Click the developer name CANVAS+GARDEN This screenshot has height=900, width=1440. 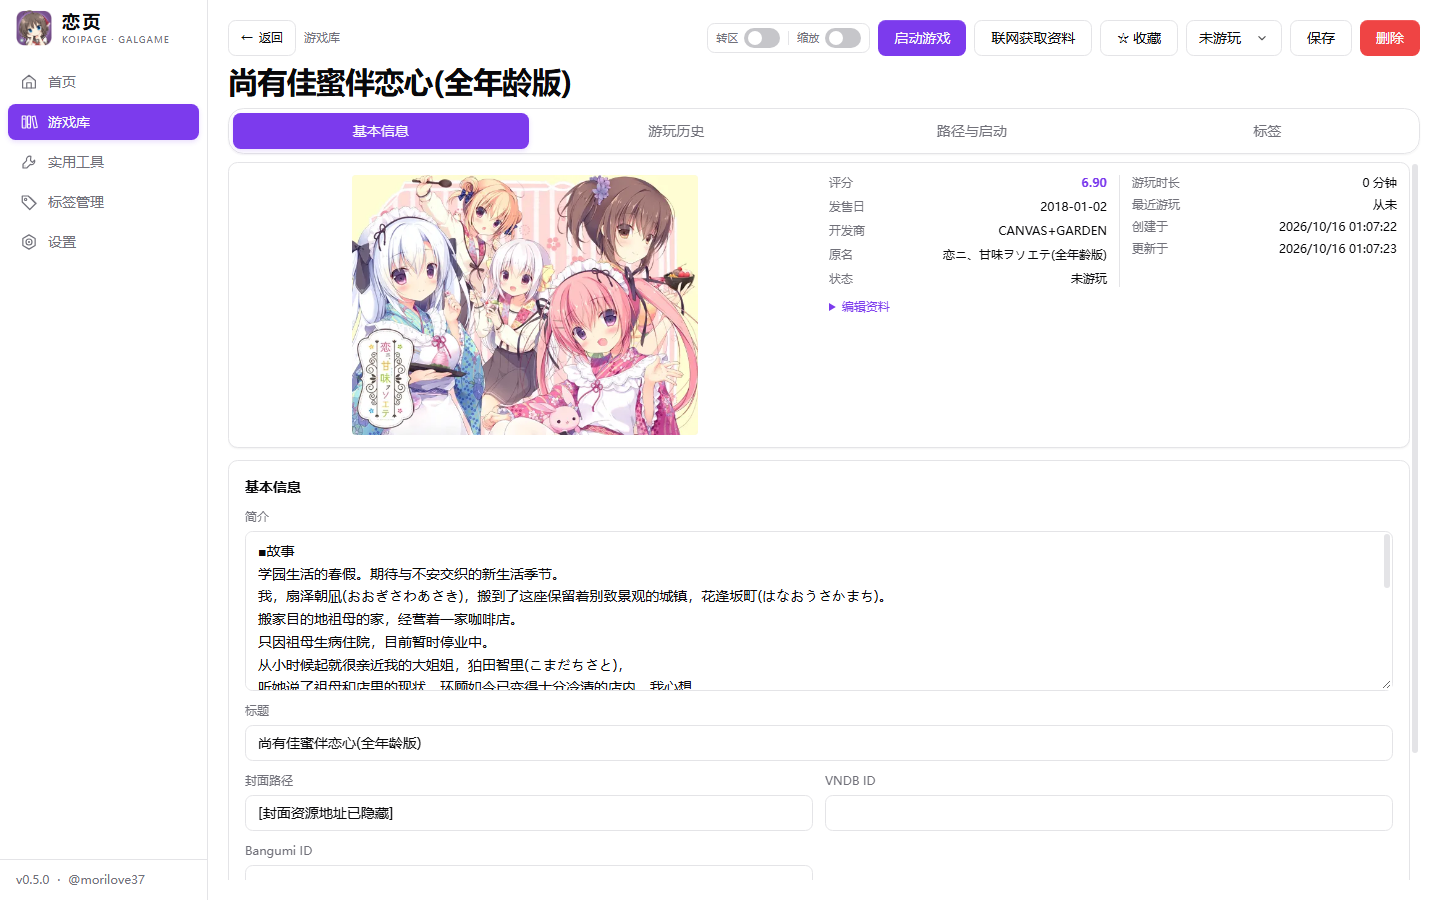pyautogui.click(x=1052, y=231)
